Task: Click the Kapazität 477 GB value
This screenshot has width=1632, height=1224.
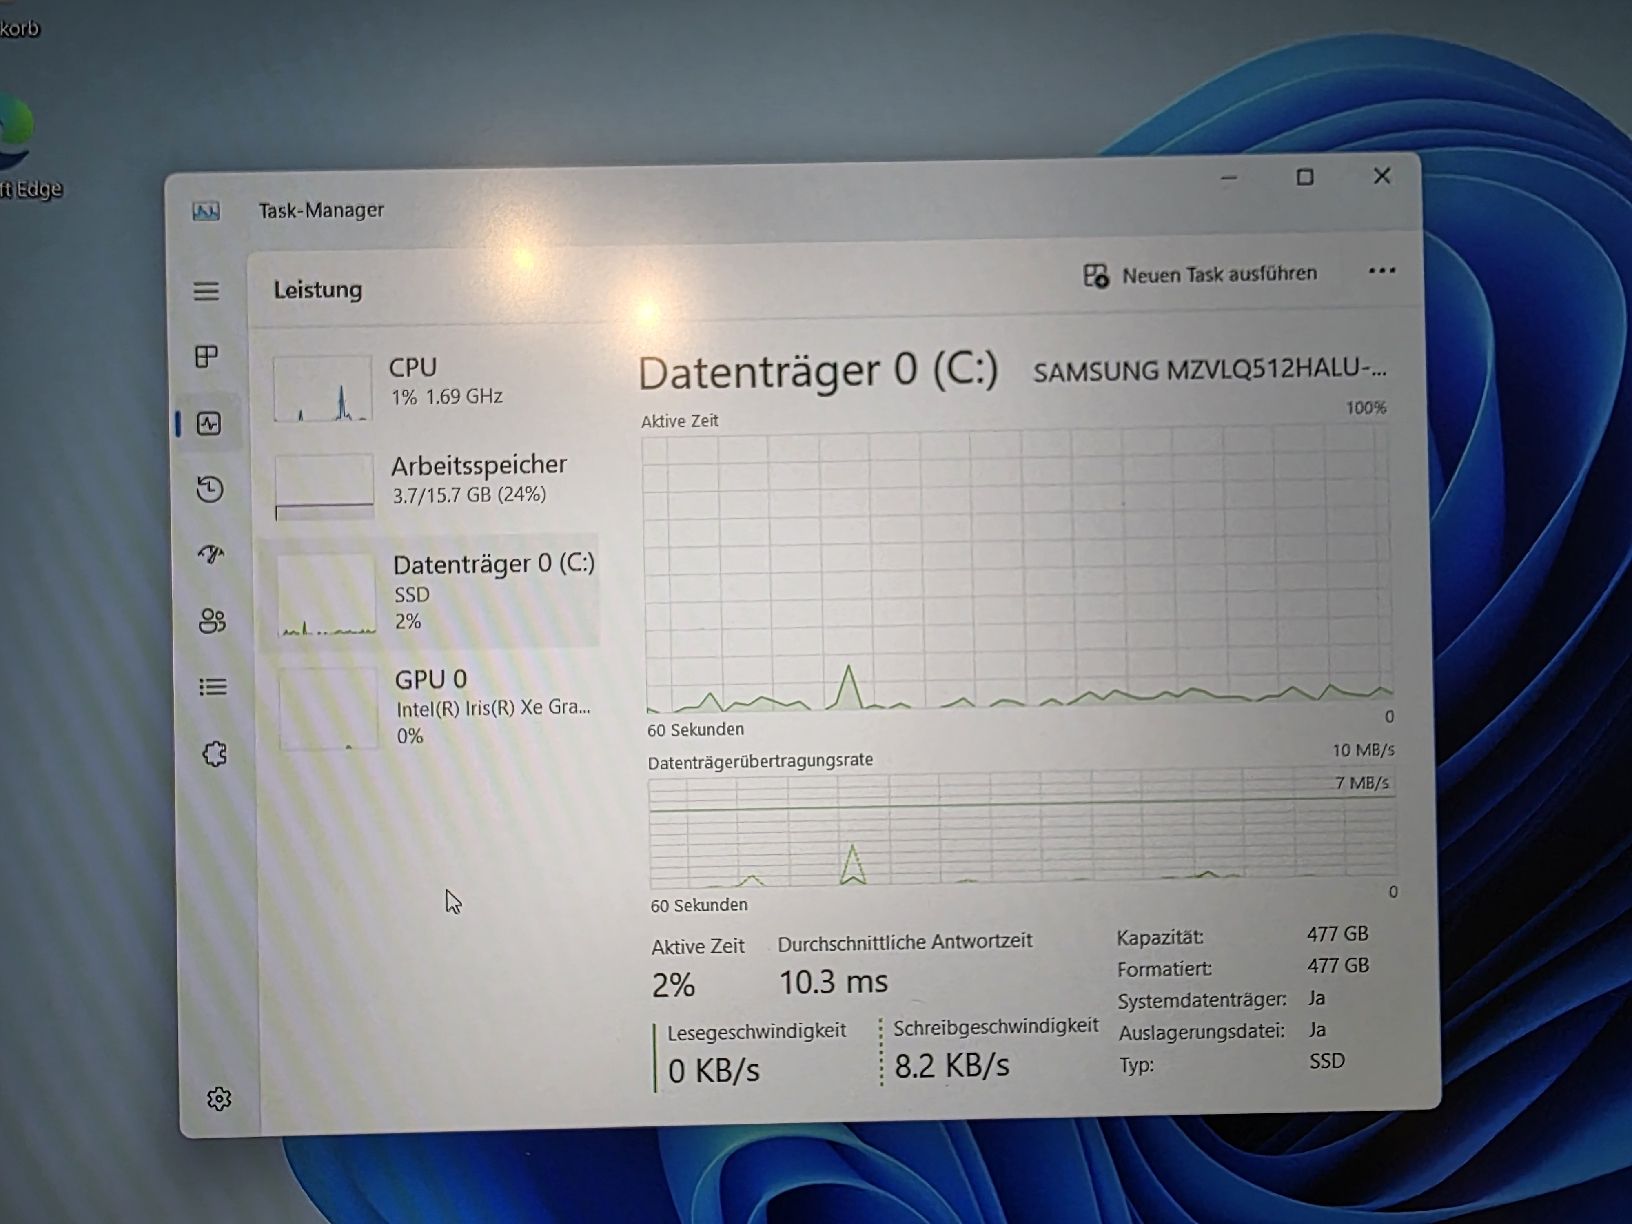Action: click(1337, 934)
